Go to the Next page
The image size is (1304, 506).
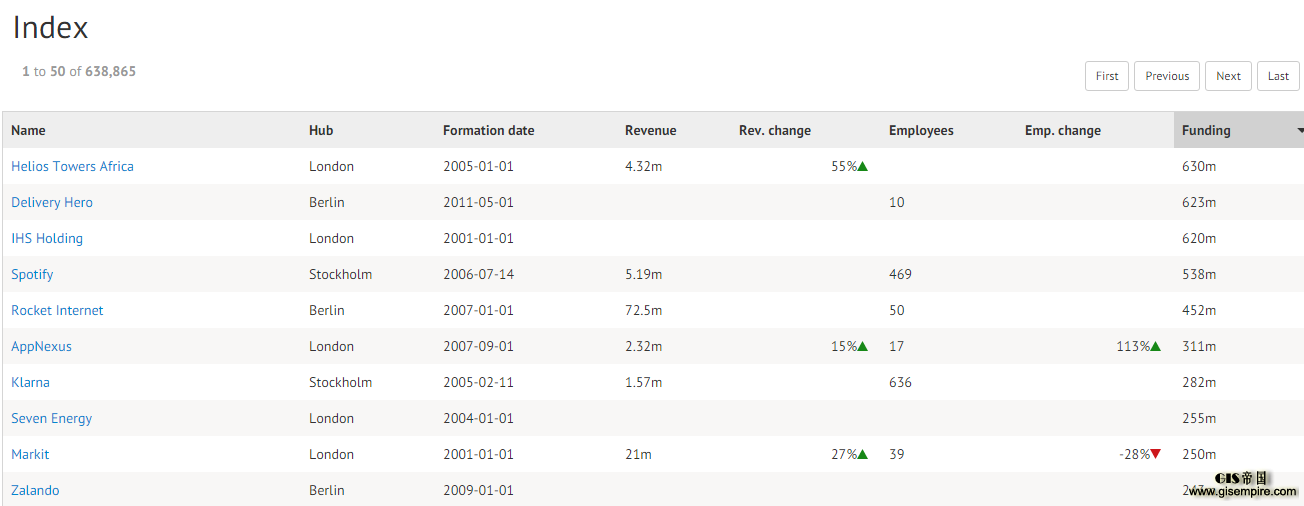coord(1228,76)
